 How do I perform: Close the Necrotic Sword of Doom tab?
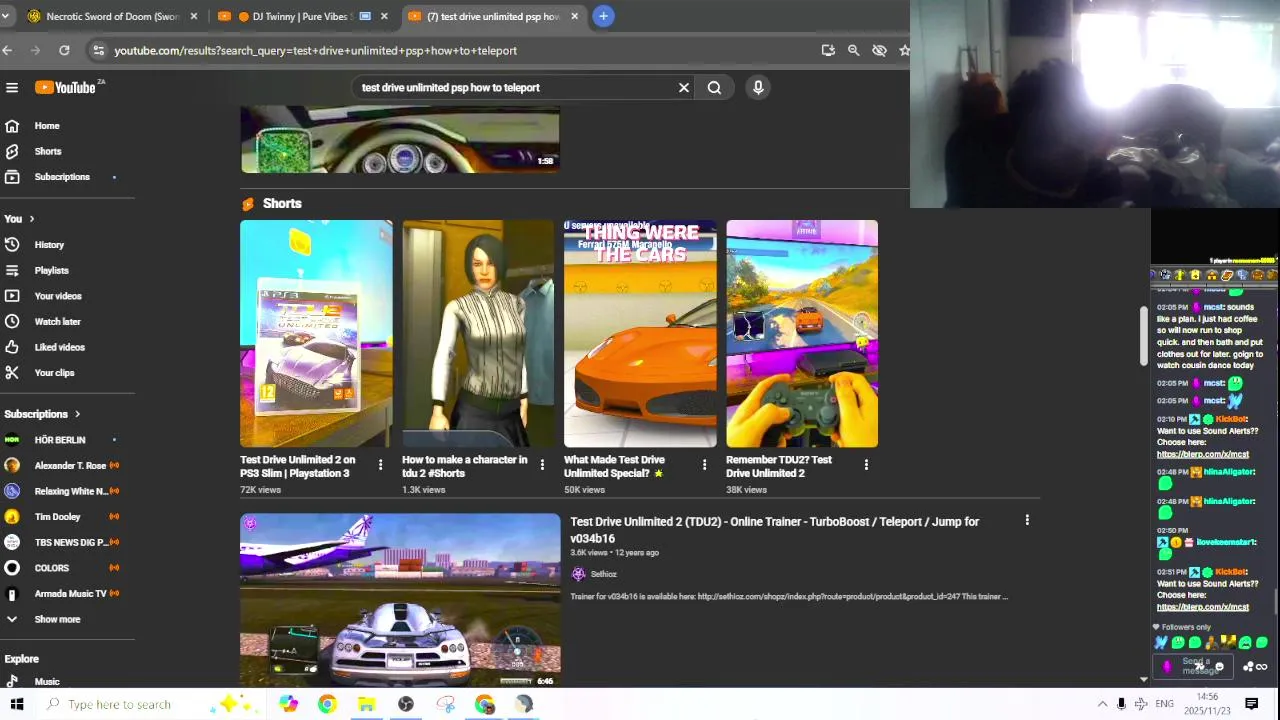pyautogui.click(x=194, y=16)
